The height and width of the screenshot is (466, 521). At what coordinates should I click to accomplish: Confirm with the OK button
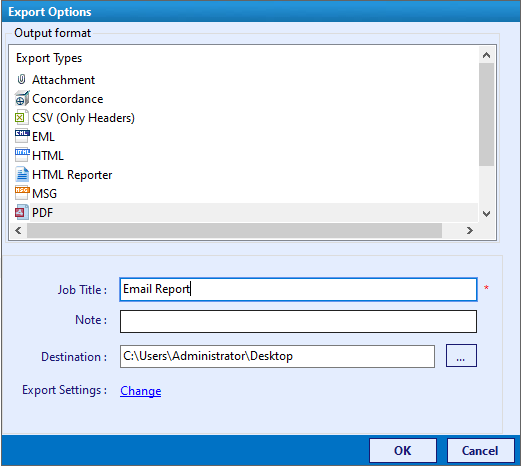click(403, 451)
